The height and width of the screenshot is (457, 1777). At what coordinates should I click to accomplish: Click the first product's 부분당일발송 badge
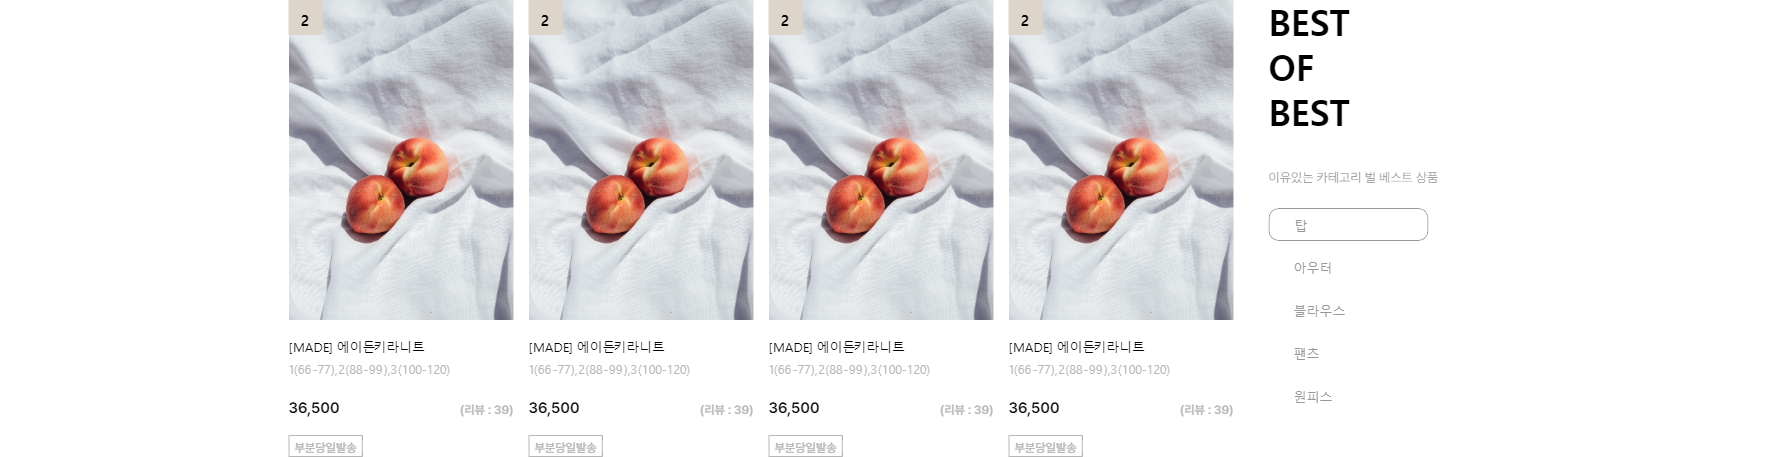pyautogui.click(x=326, y=447)
